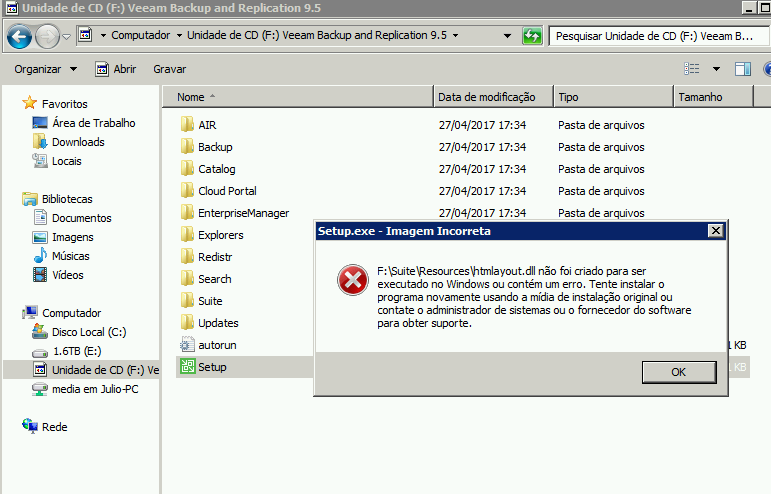Select the Search folder icon
The image size is (771, 494).
[x=187, y=279]
